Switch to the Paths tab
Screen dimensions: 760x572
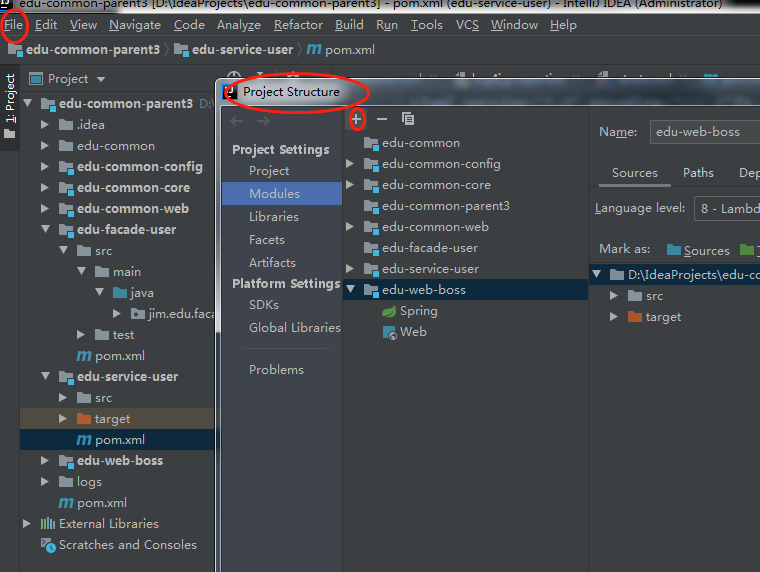[698, 173]
